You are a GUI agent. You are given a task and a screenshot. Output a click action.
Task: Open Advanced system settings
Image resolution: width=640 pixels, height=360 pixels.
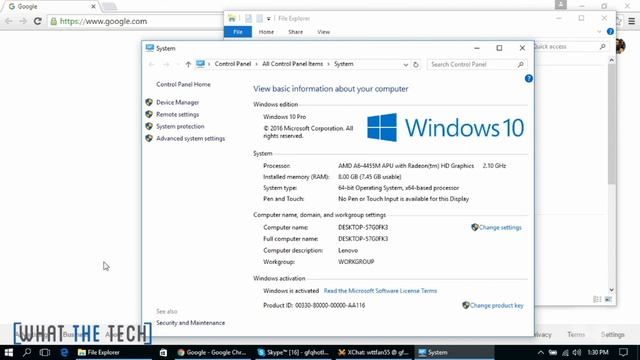(x=190, y=139)
